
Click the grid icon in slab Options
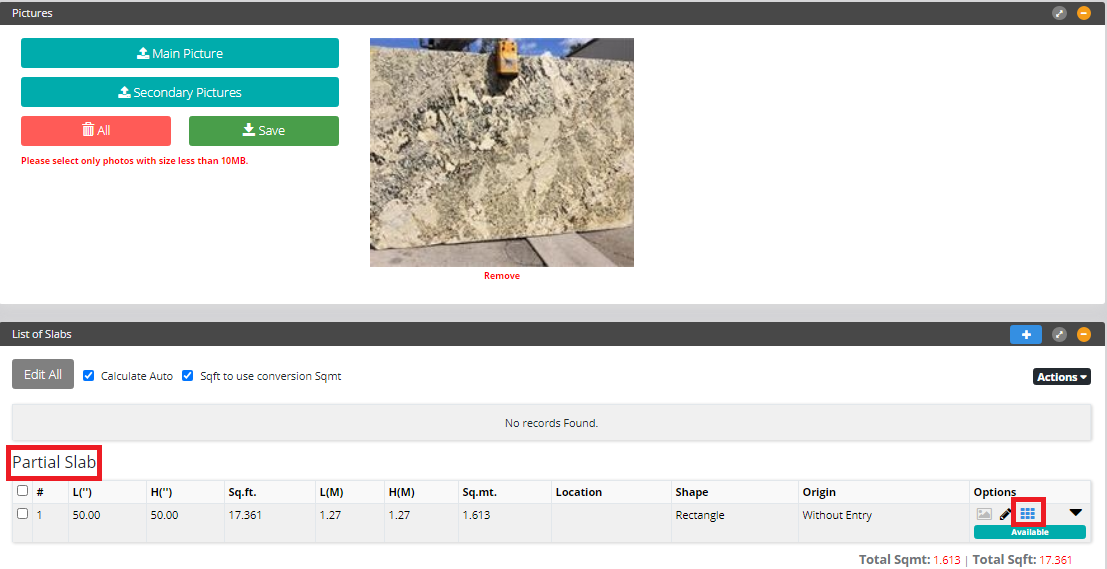pos(1027,514)
